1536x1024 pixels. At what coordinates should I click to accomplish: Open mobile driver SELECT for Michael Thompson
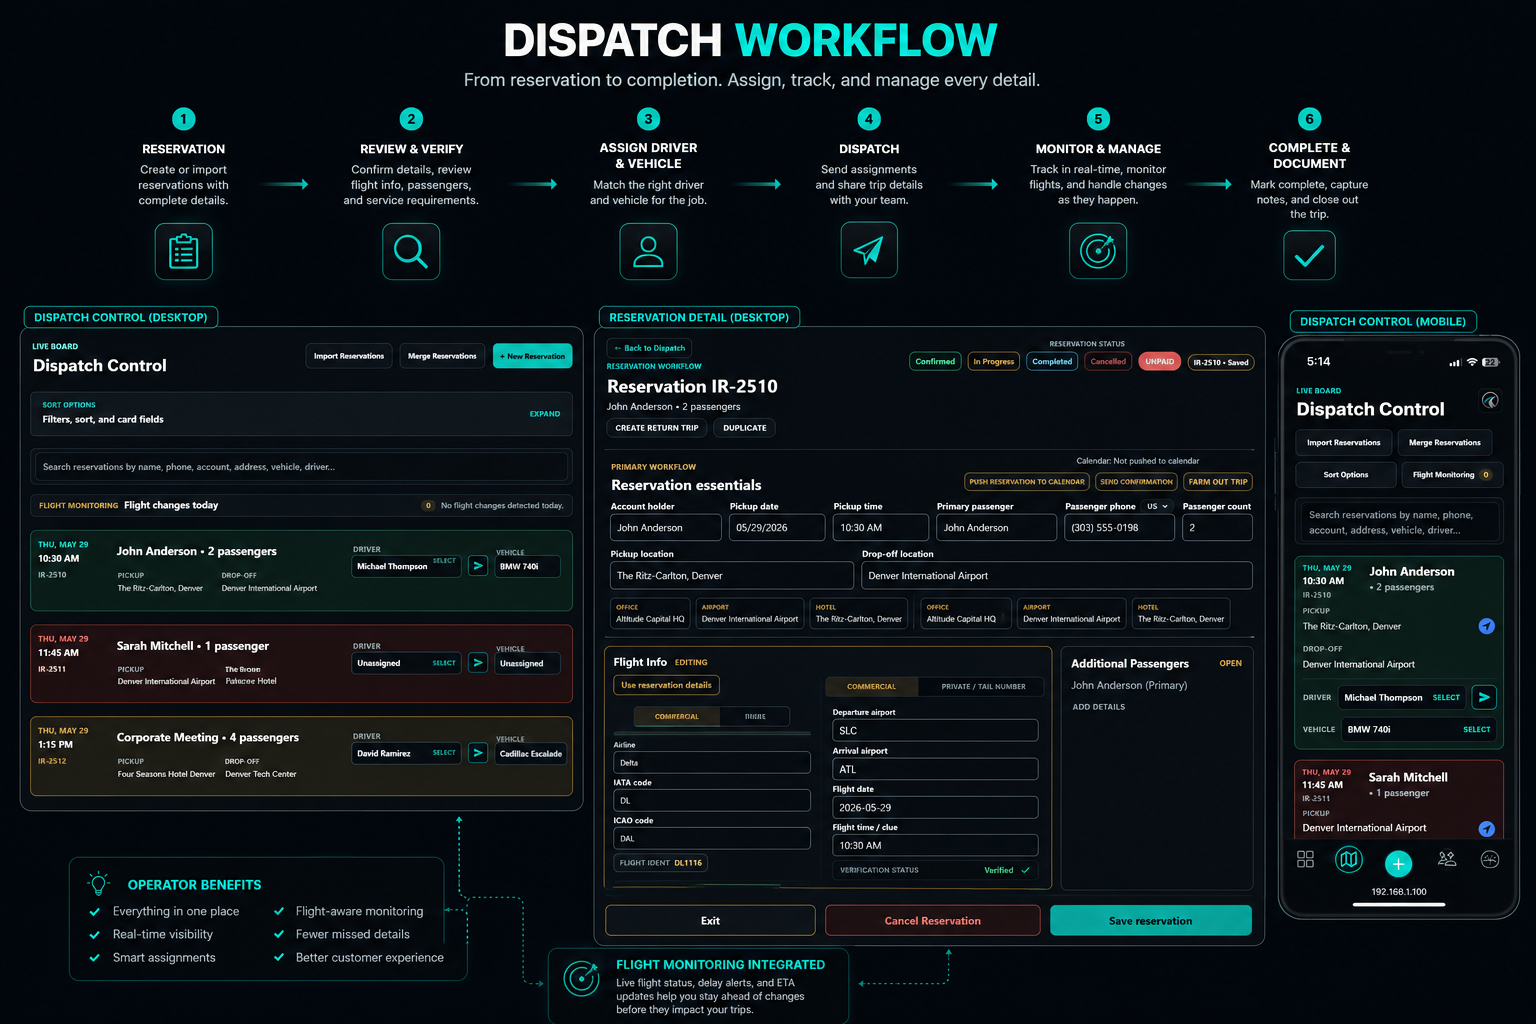1446,698
